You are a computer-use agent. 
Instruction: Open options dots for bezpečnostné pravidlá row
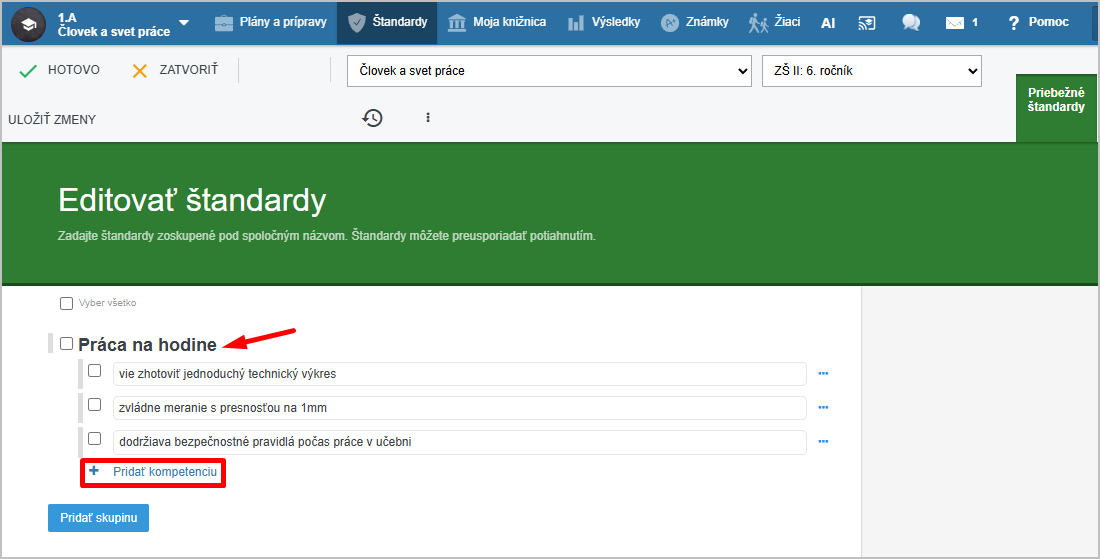point(824,441)
